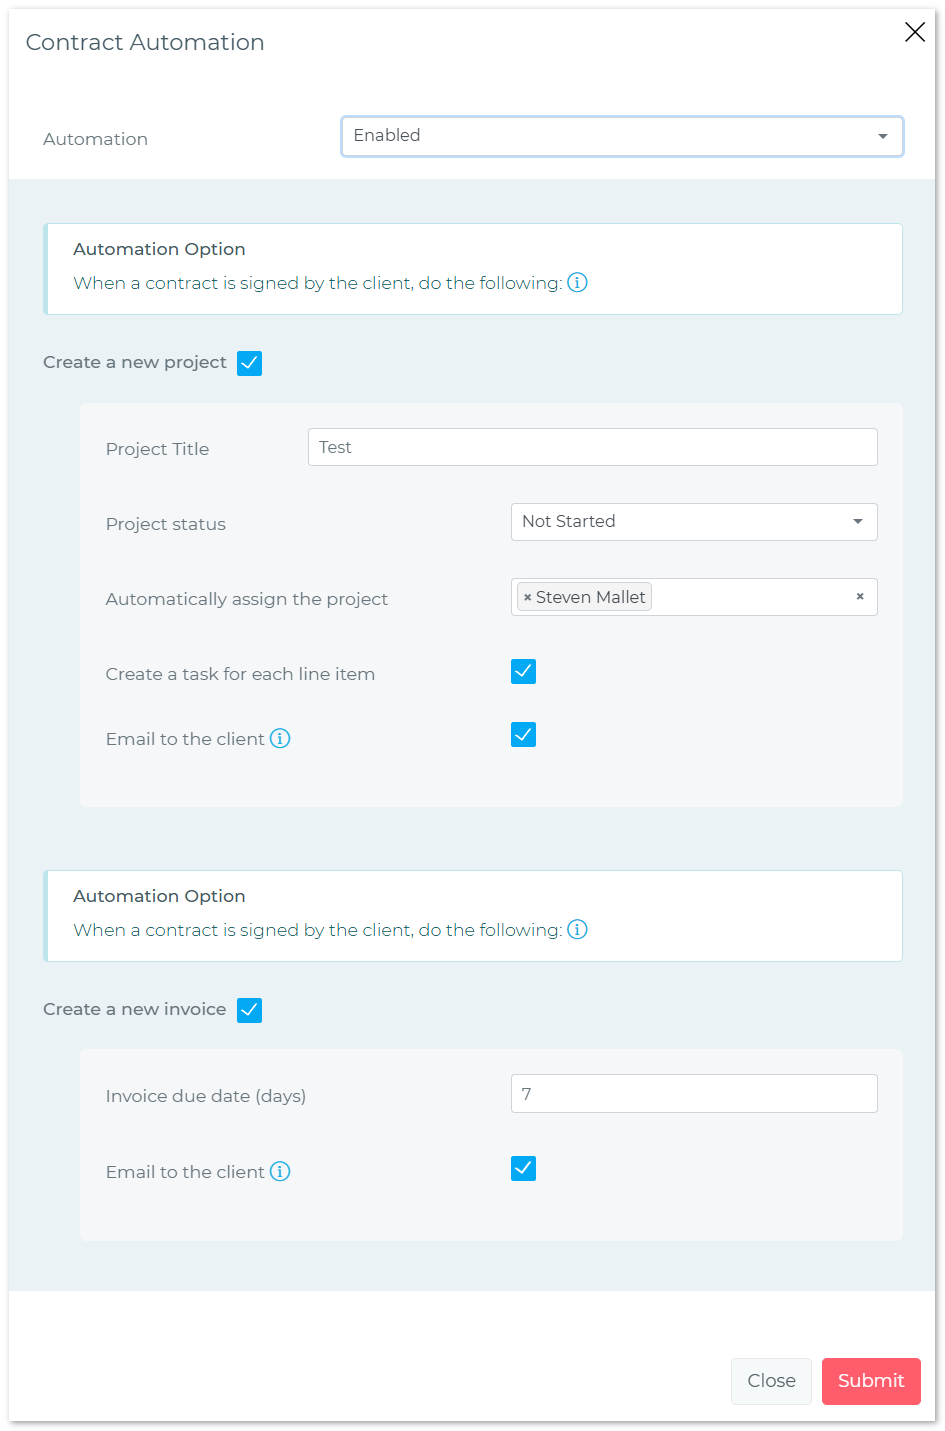The width and height of the screenshot is (945, 1431).
Task: Click inside the Project Title field
Action: (x=592, y=447)
